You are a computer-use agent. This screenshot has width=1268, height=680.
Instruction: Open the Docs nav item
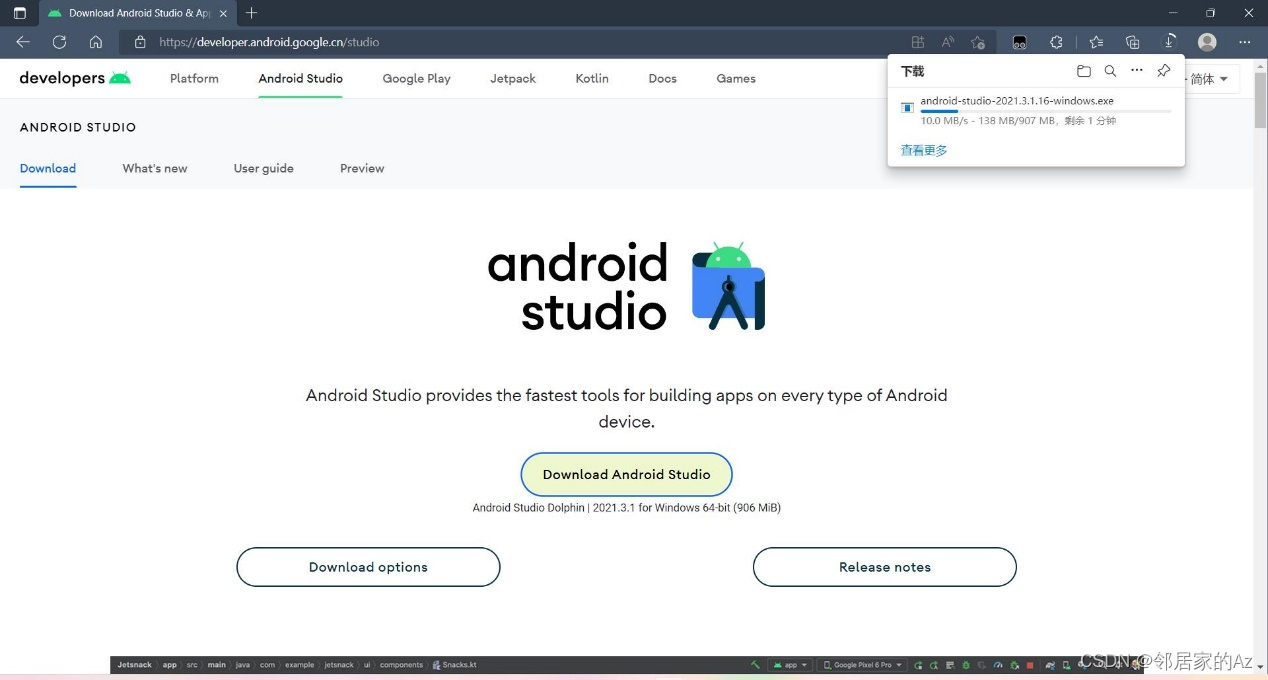click(662, 78)
